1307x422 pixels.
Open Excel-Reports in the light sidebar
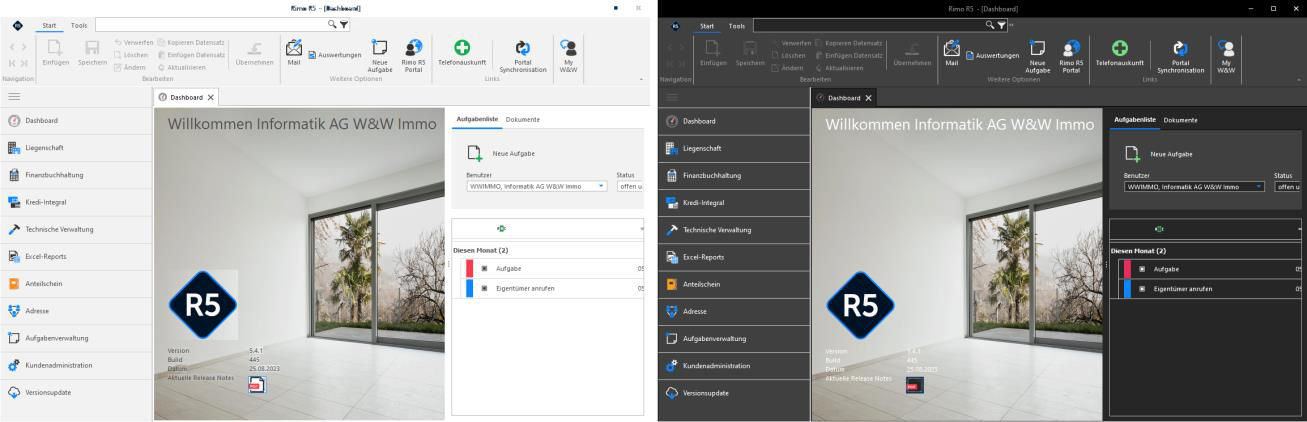(76, 257)
